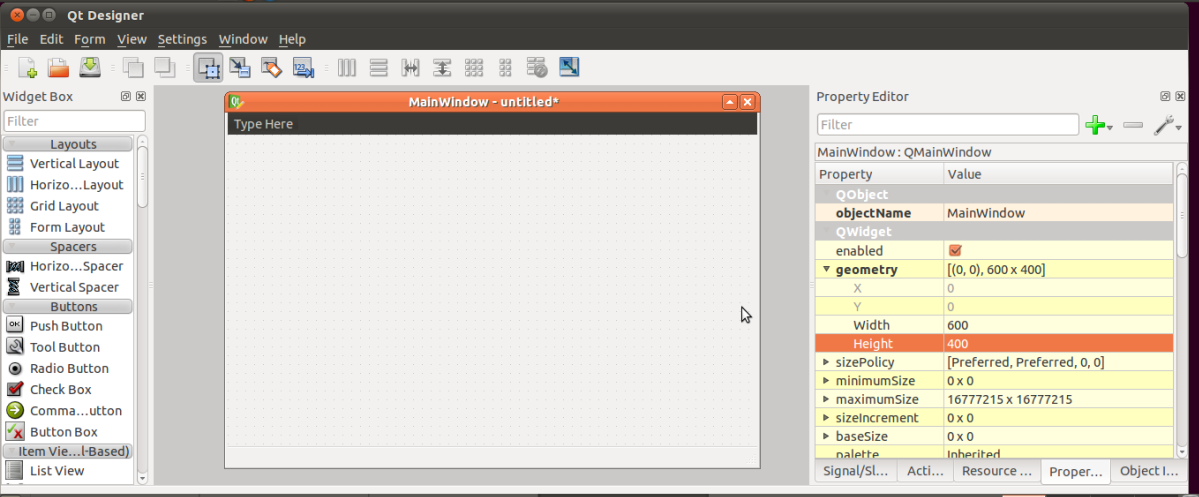The height and width of the screenshot is (497, 1199).
Task: Select Button Box widget
Action: pos(67,431)
